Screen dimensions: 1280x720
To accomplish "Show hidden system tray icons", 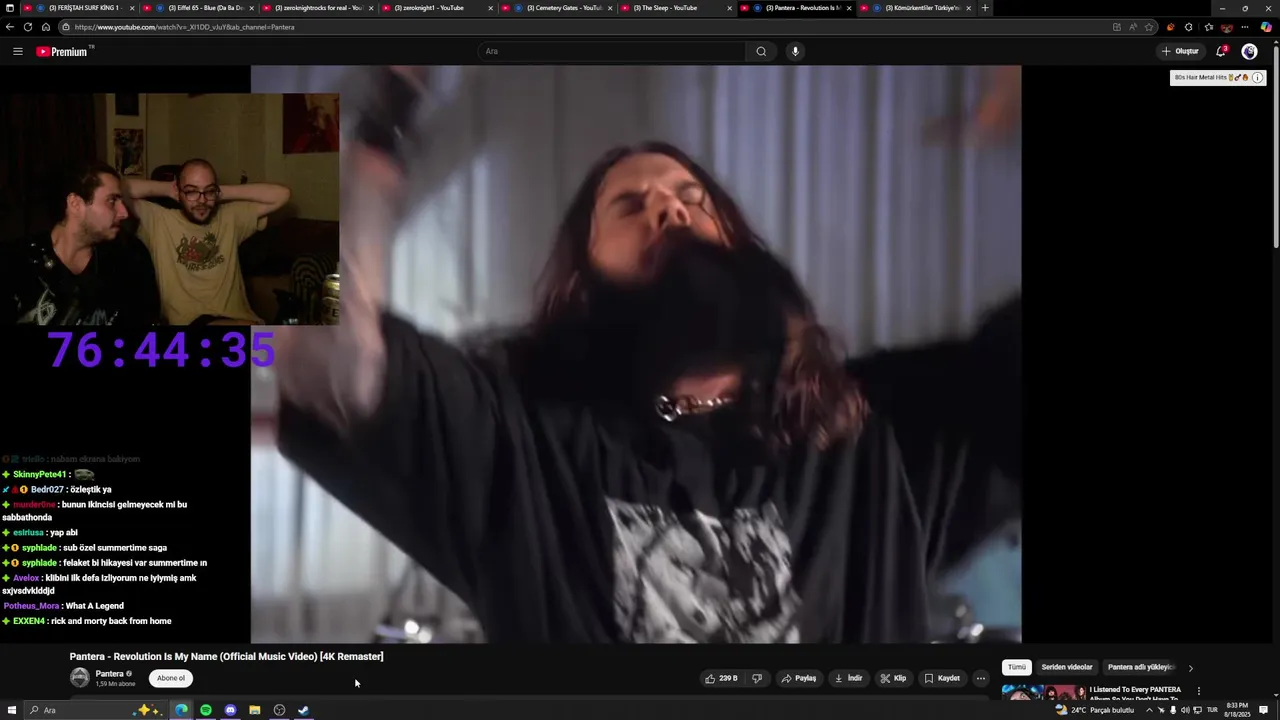I will (x=1149, y=710).
